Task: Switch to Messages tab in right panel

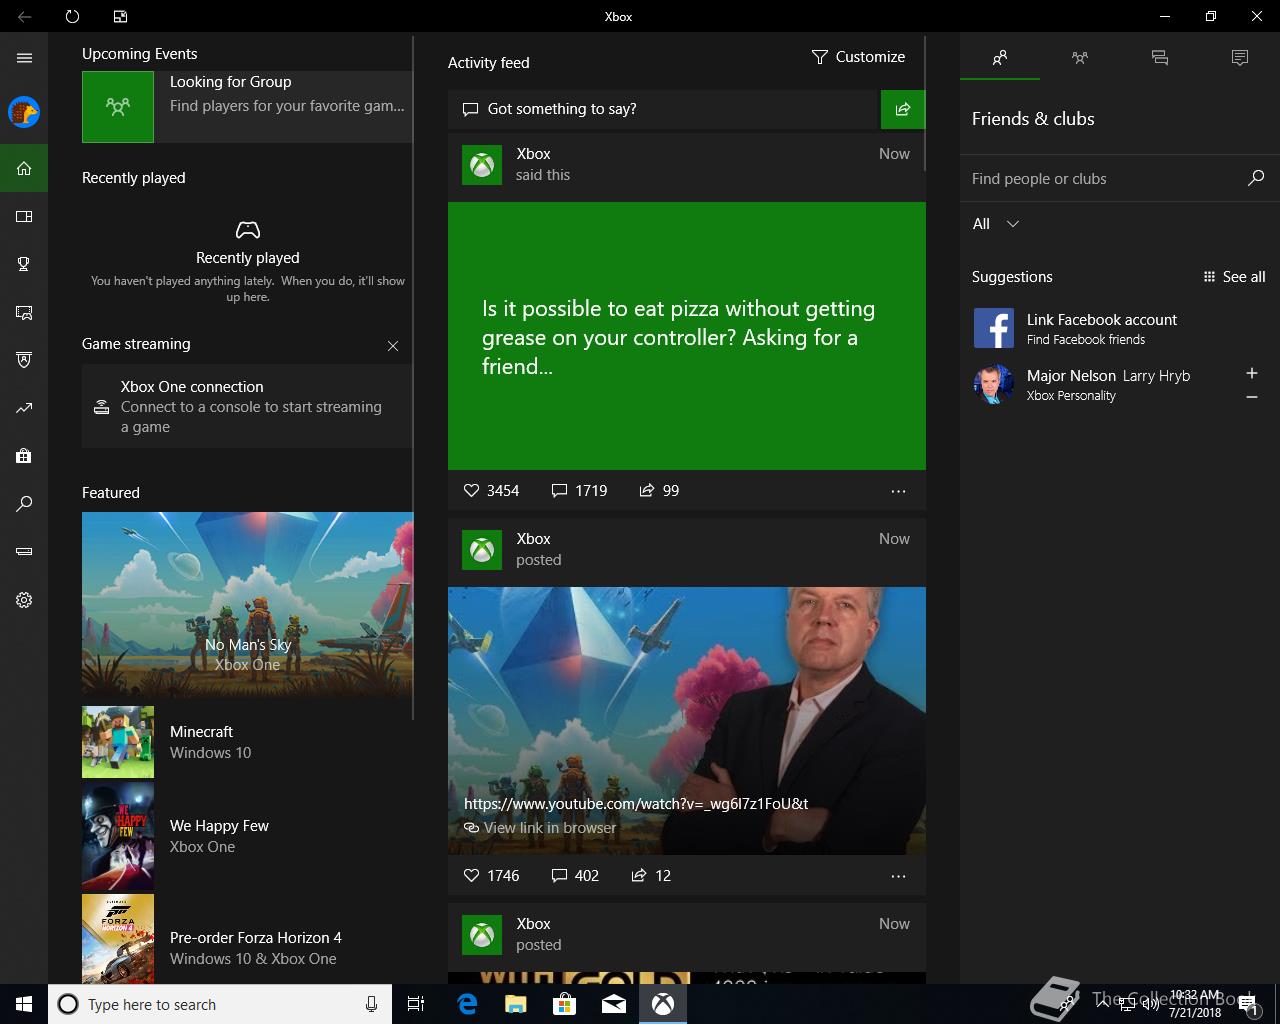Action: 1160,58
